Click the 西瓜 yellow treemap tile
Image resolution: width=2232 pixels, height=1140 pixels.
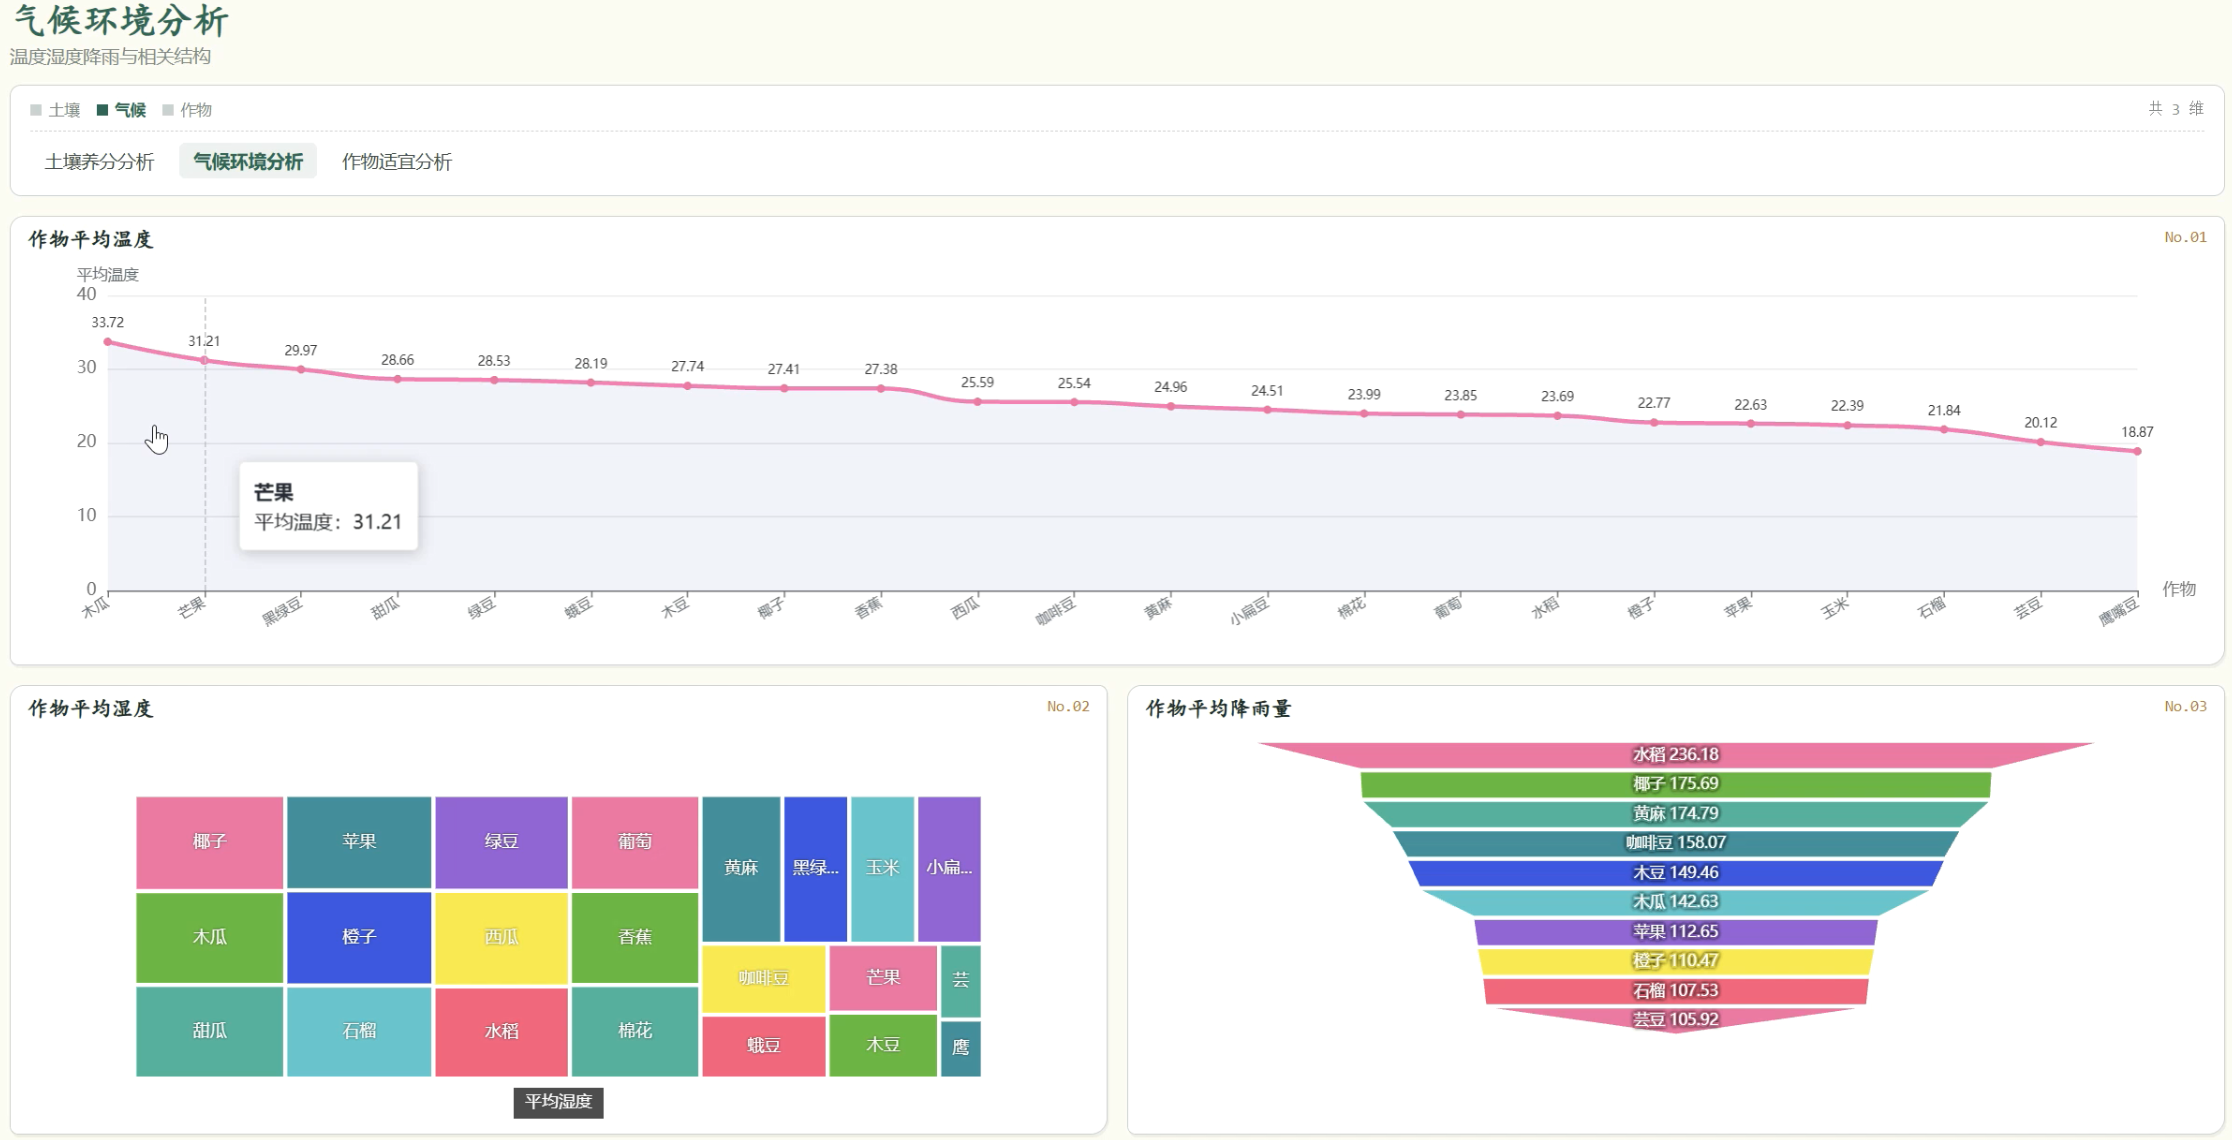tap(501, 937)
